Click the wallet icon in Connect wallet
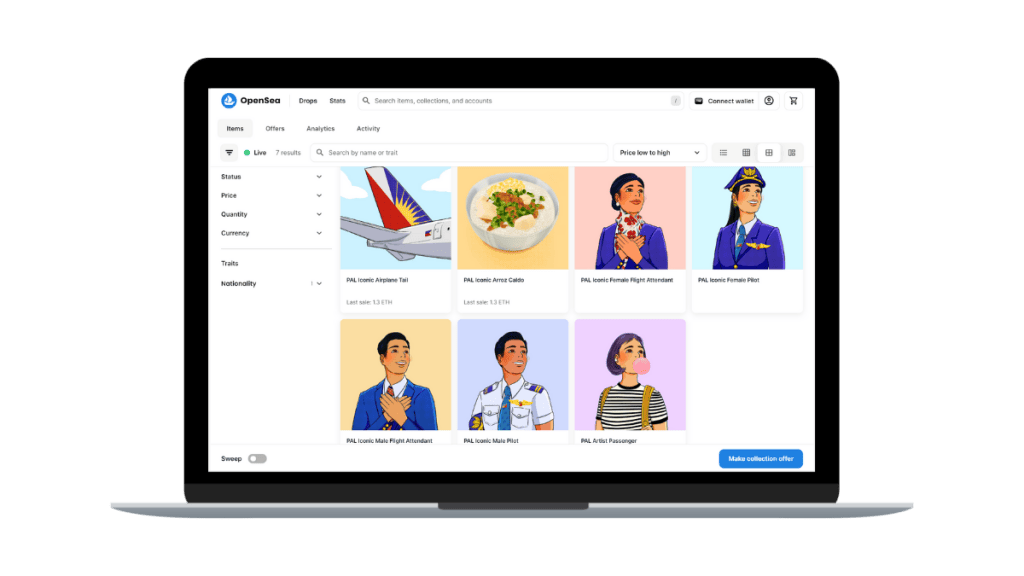The height and width of the screenshot is (576, 1024). [x=698, y=101]
